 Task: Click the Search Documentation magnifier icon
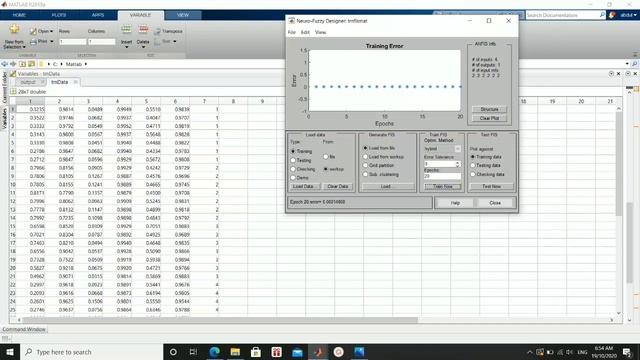coord(602,15)
